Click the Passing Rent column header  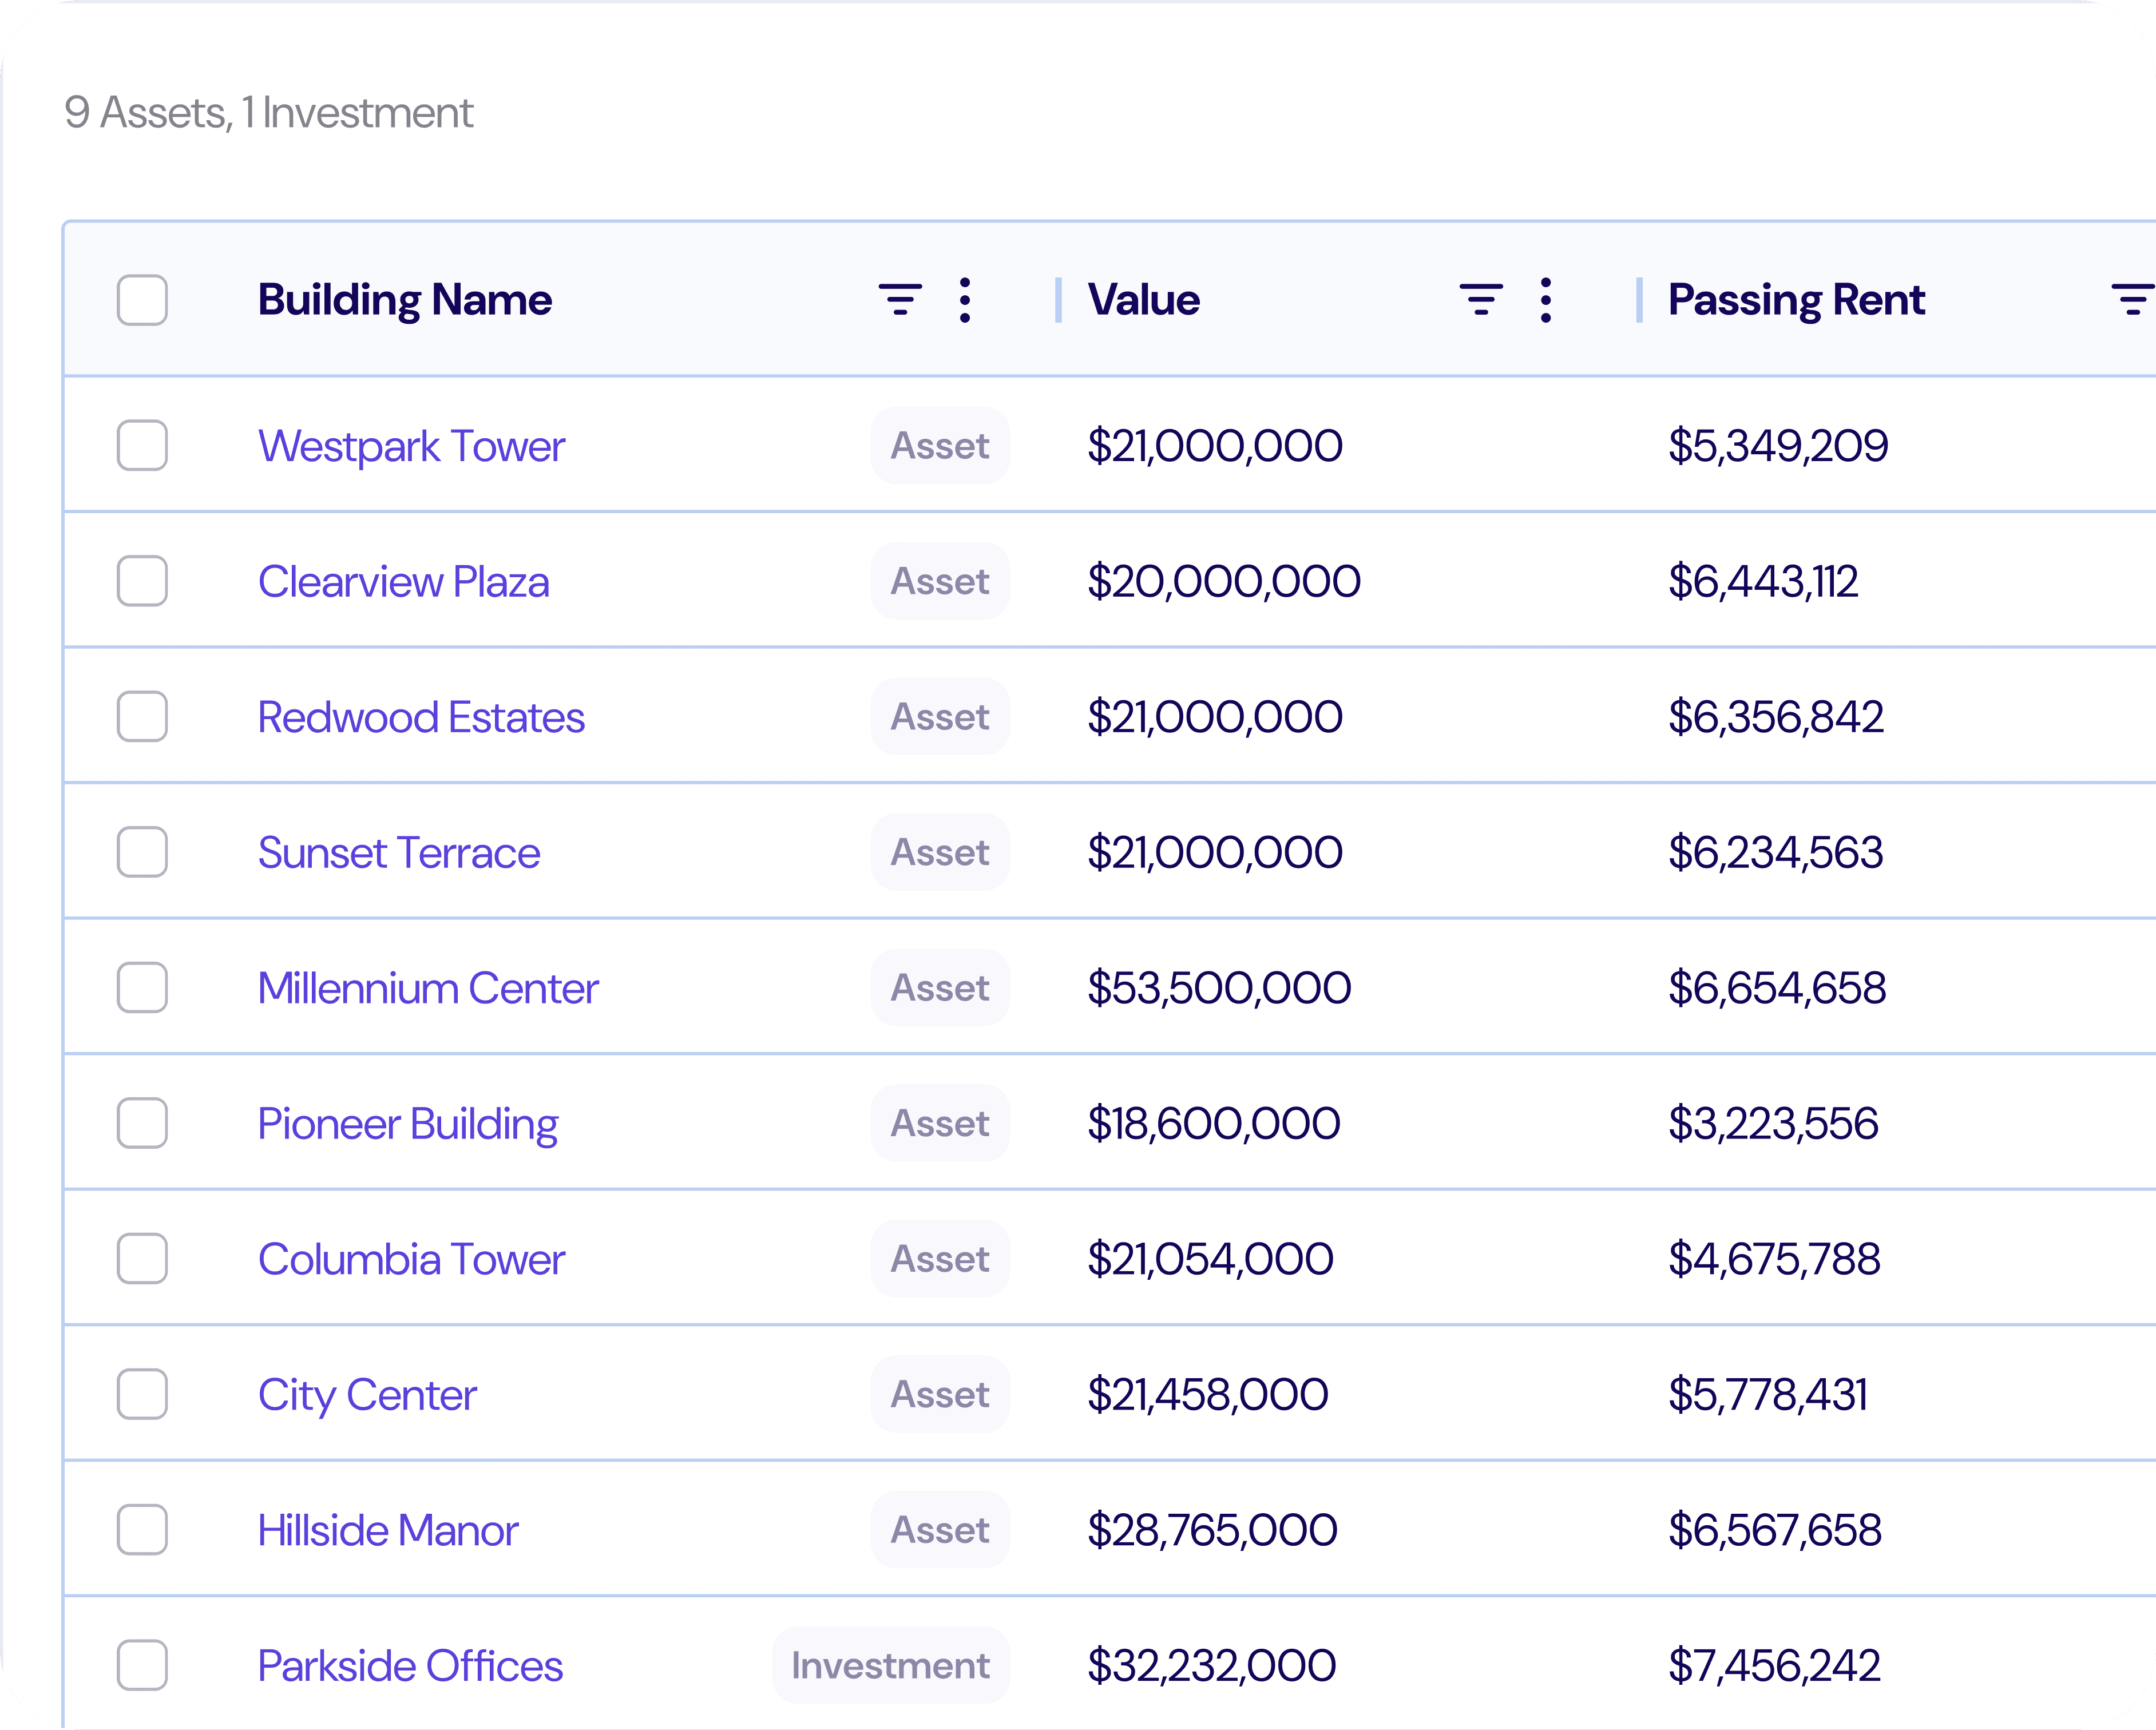pyautogui.click(x=1796, y=299)
